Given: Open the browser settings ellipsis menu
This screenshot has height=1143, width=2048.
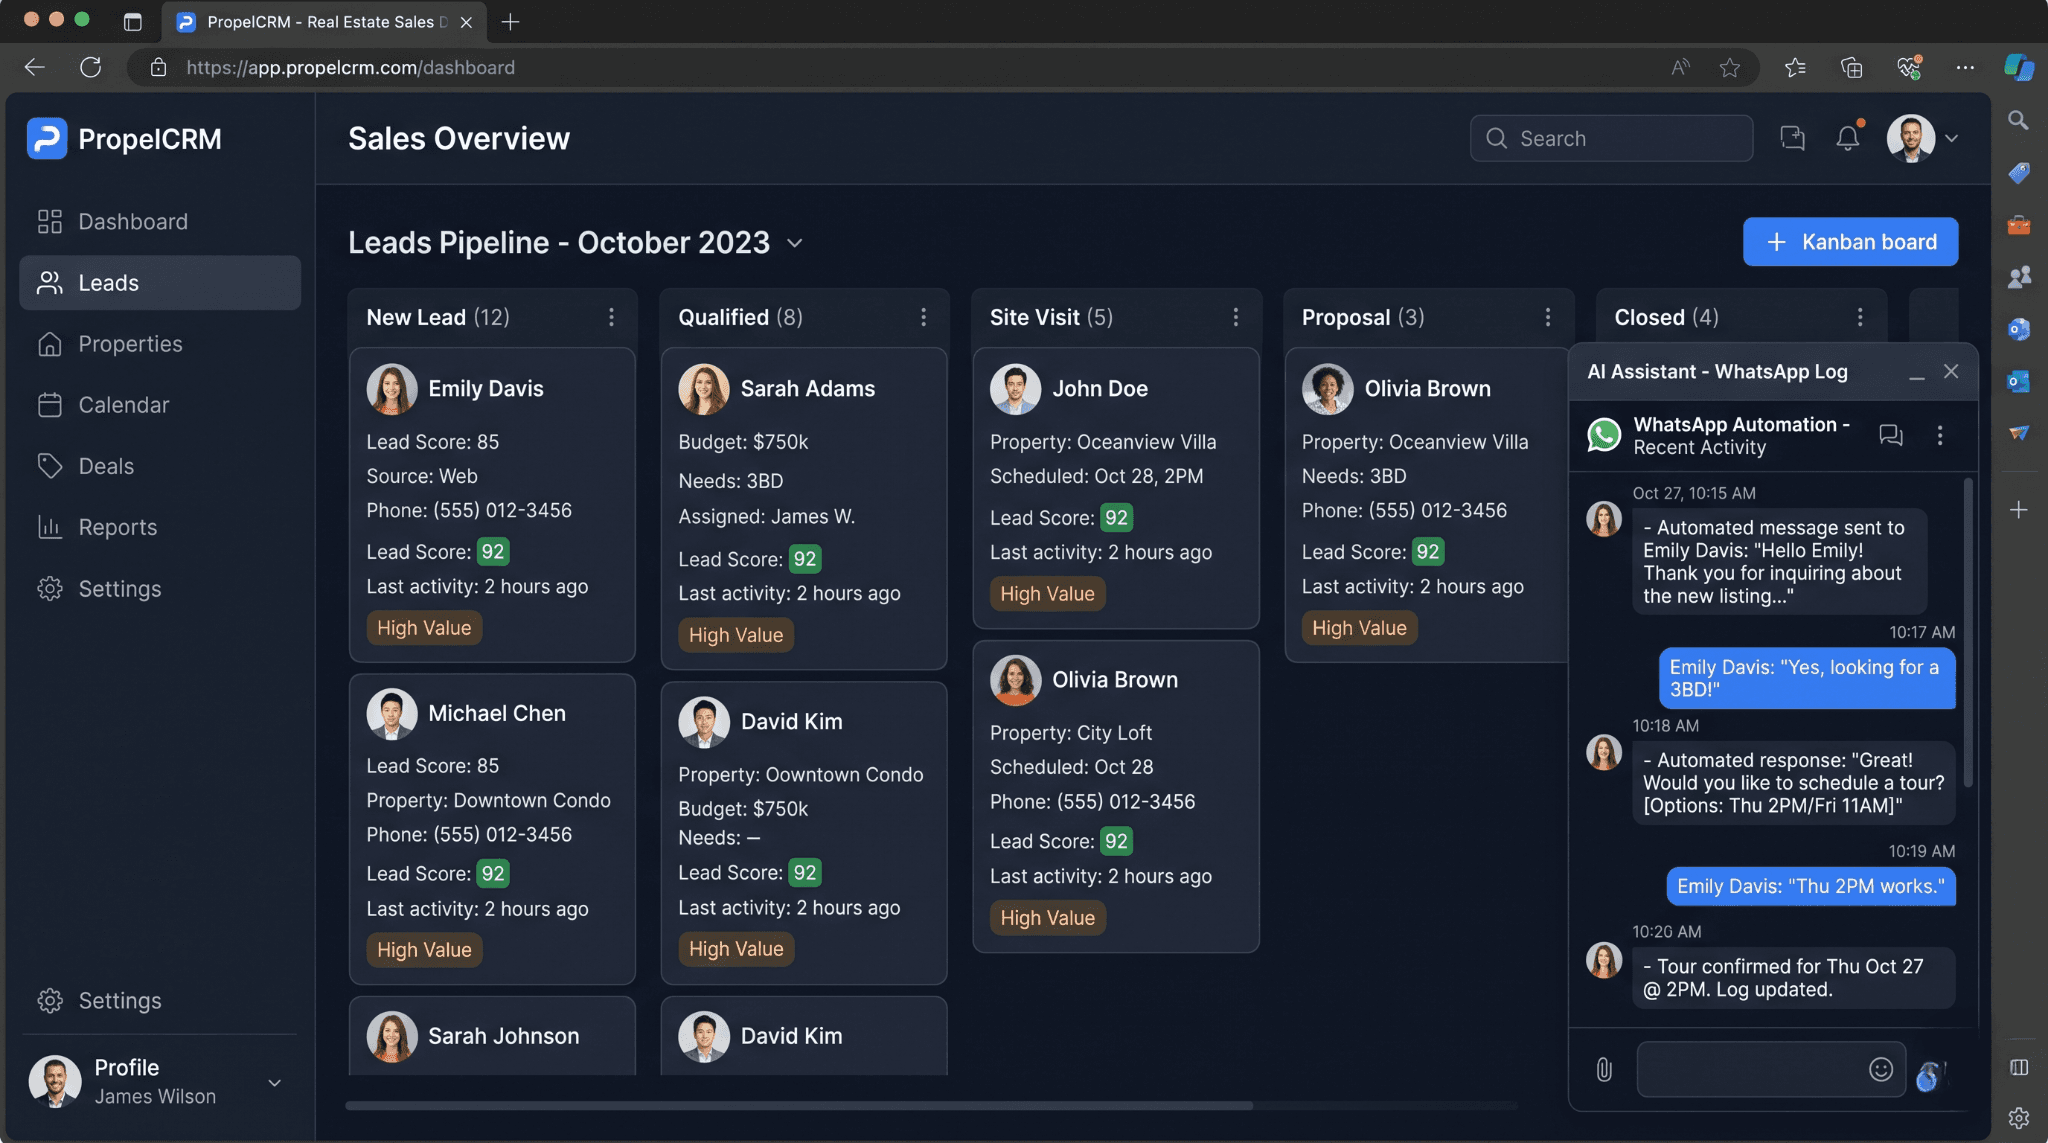Looking at the screenshot, I should point(1965,67).
